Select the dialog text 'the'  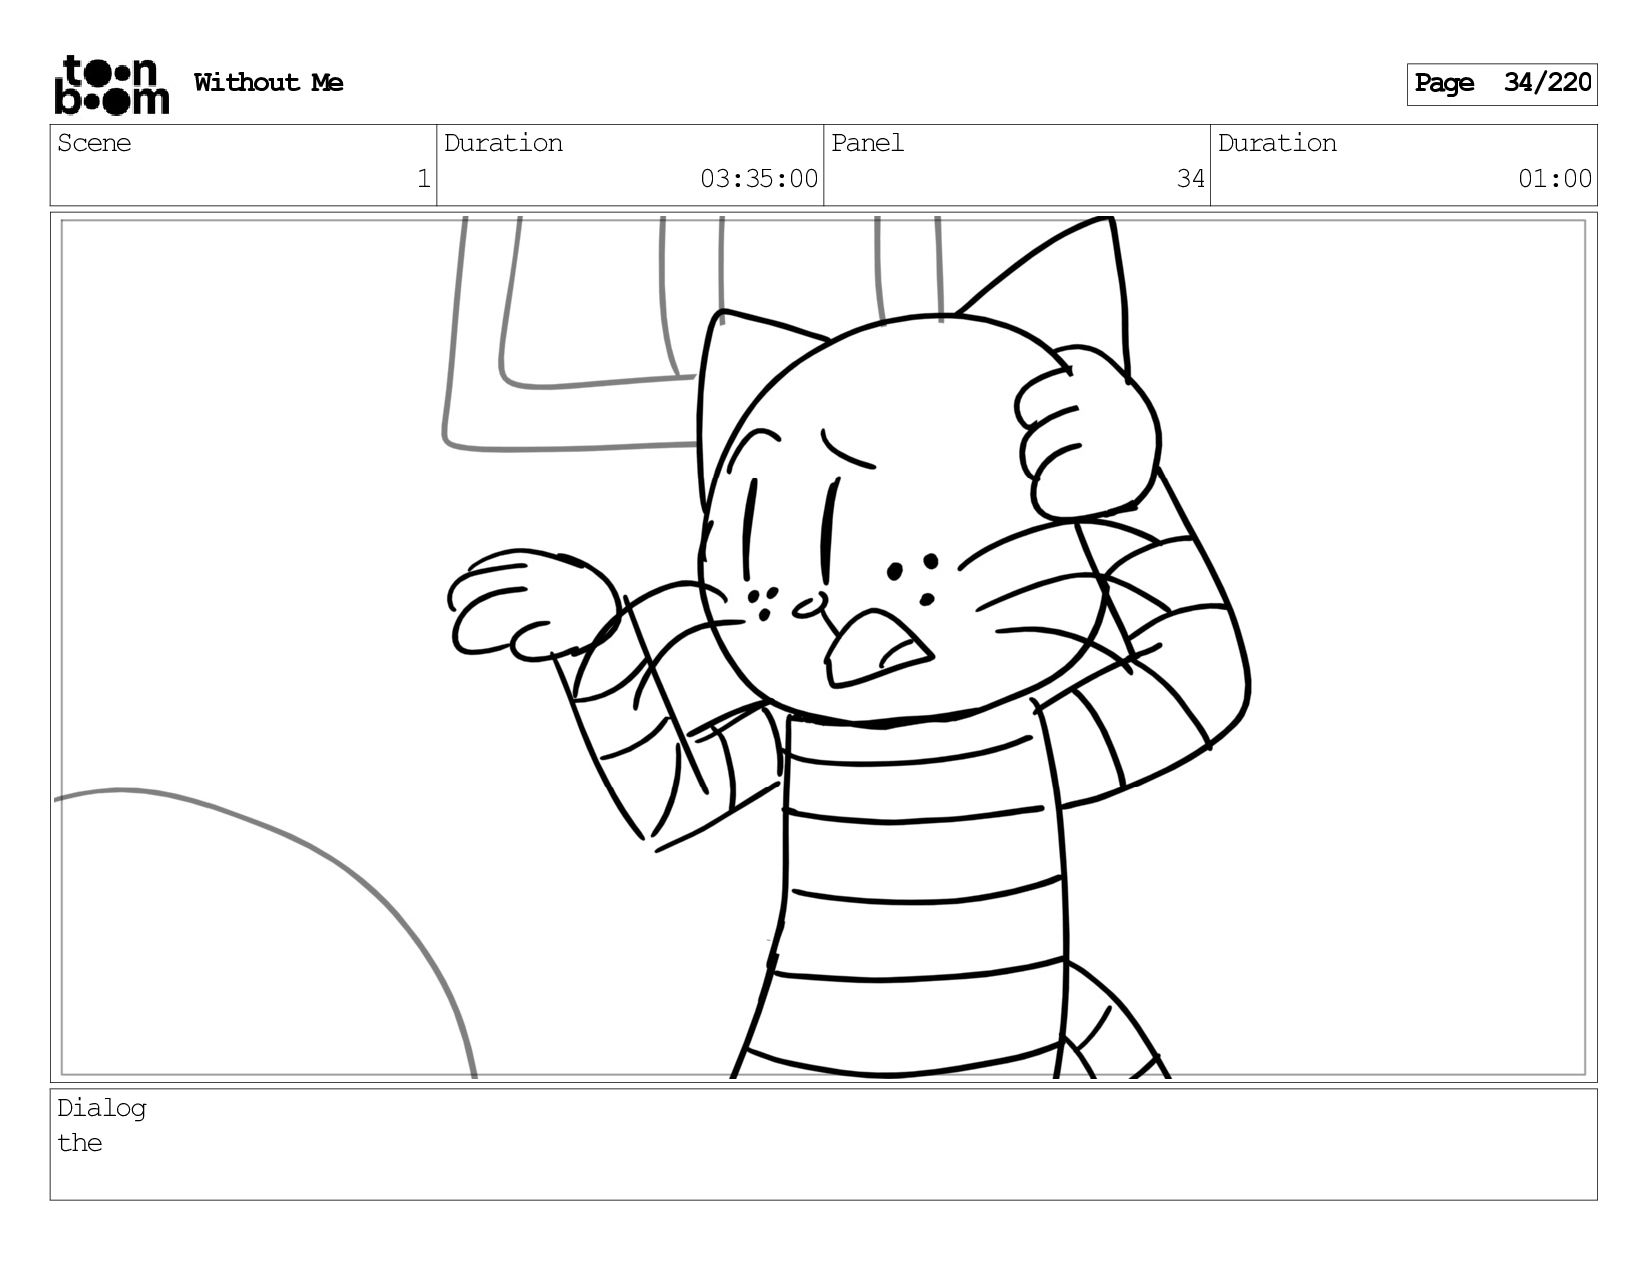80,1143
